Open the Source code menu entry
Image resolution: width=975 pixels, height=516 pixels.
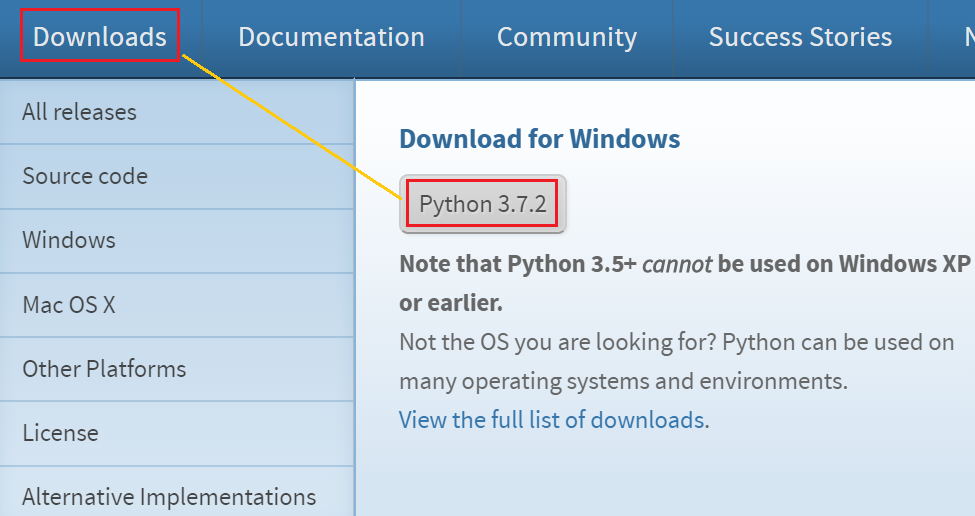pyautogui.click(x=85, y=176)
